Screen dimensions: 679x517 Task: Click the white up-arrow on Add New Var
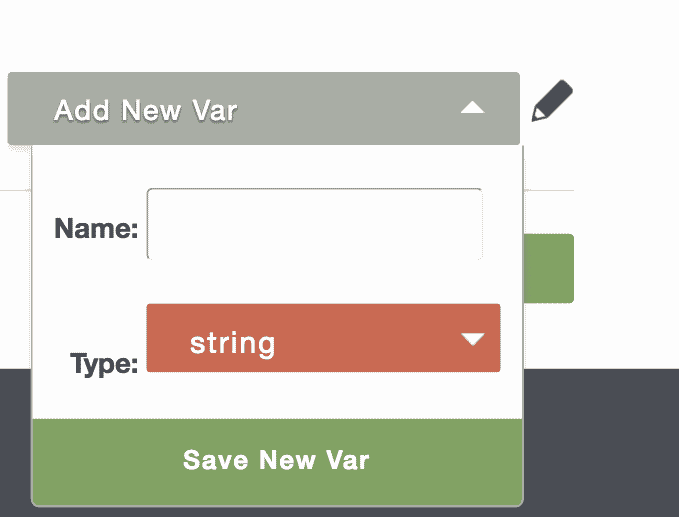point(472,108)
